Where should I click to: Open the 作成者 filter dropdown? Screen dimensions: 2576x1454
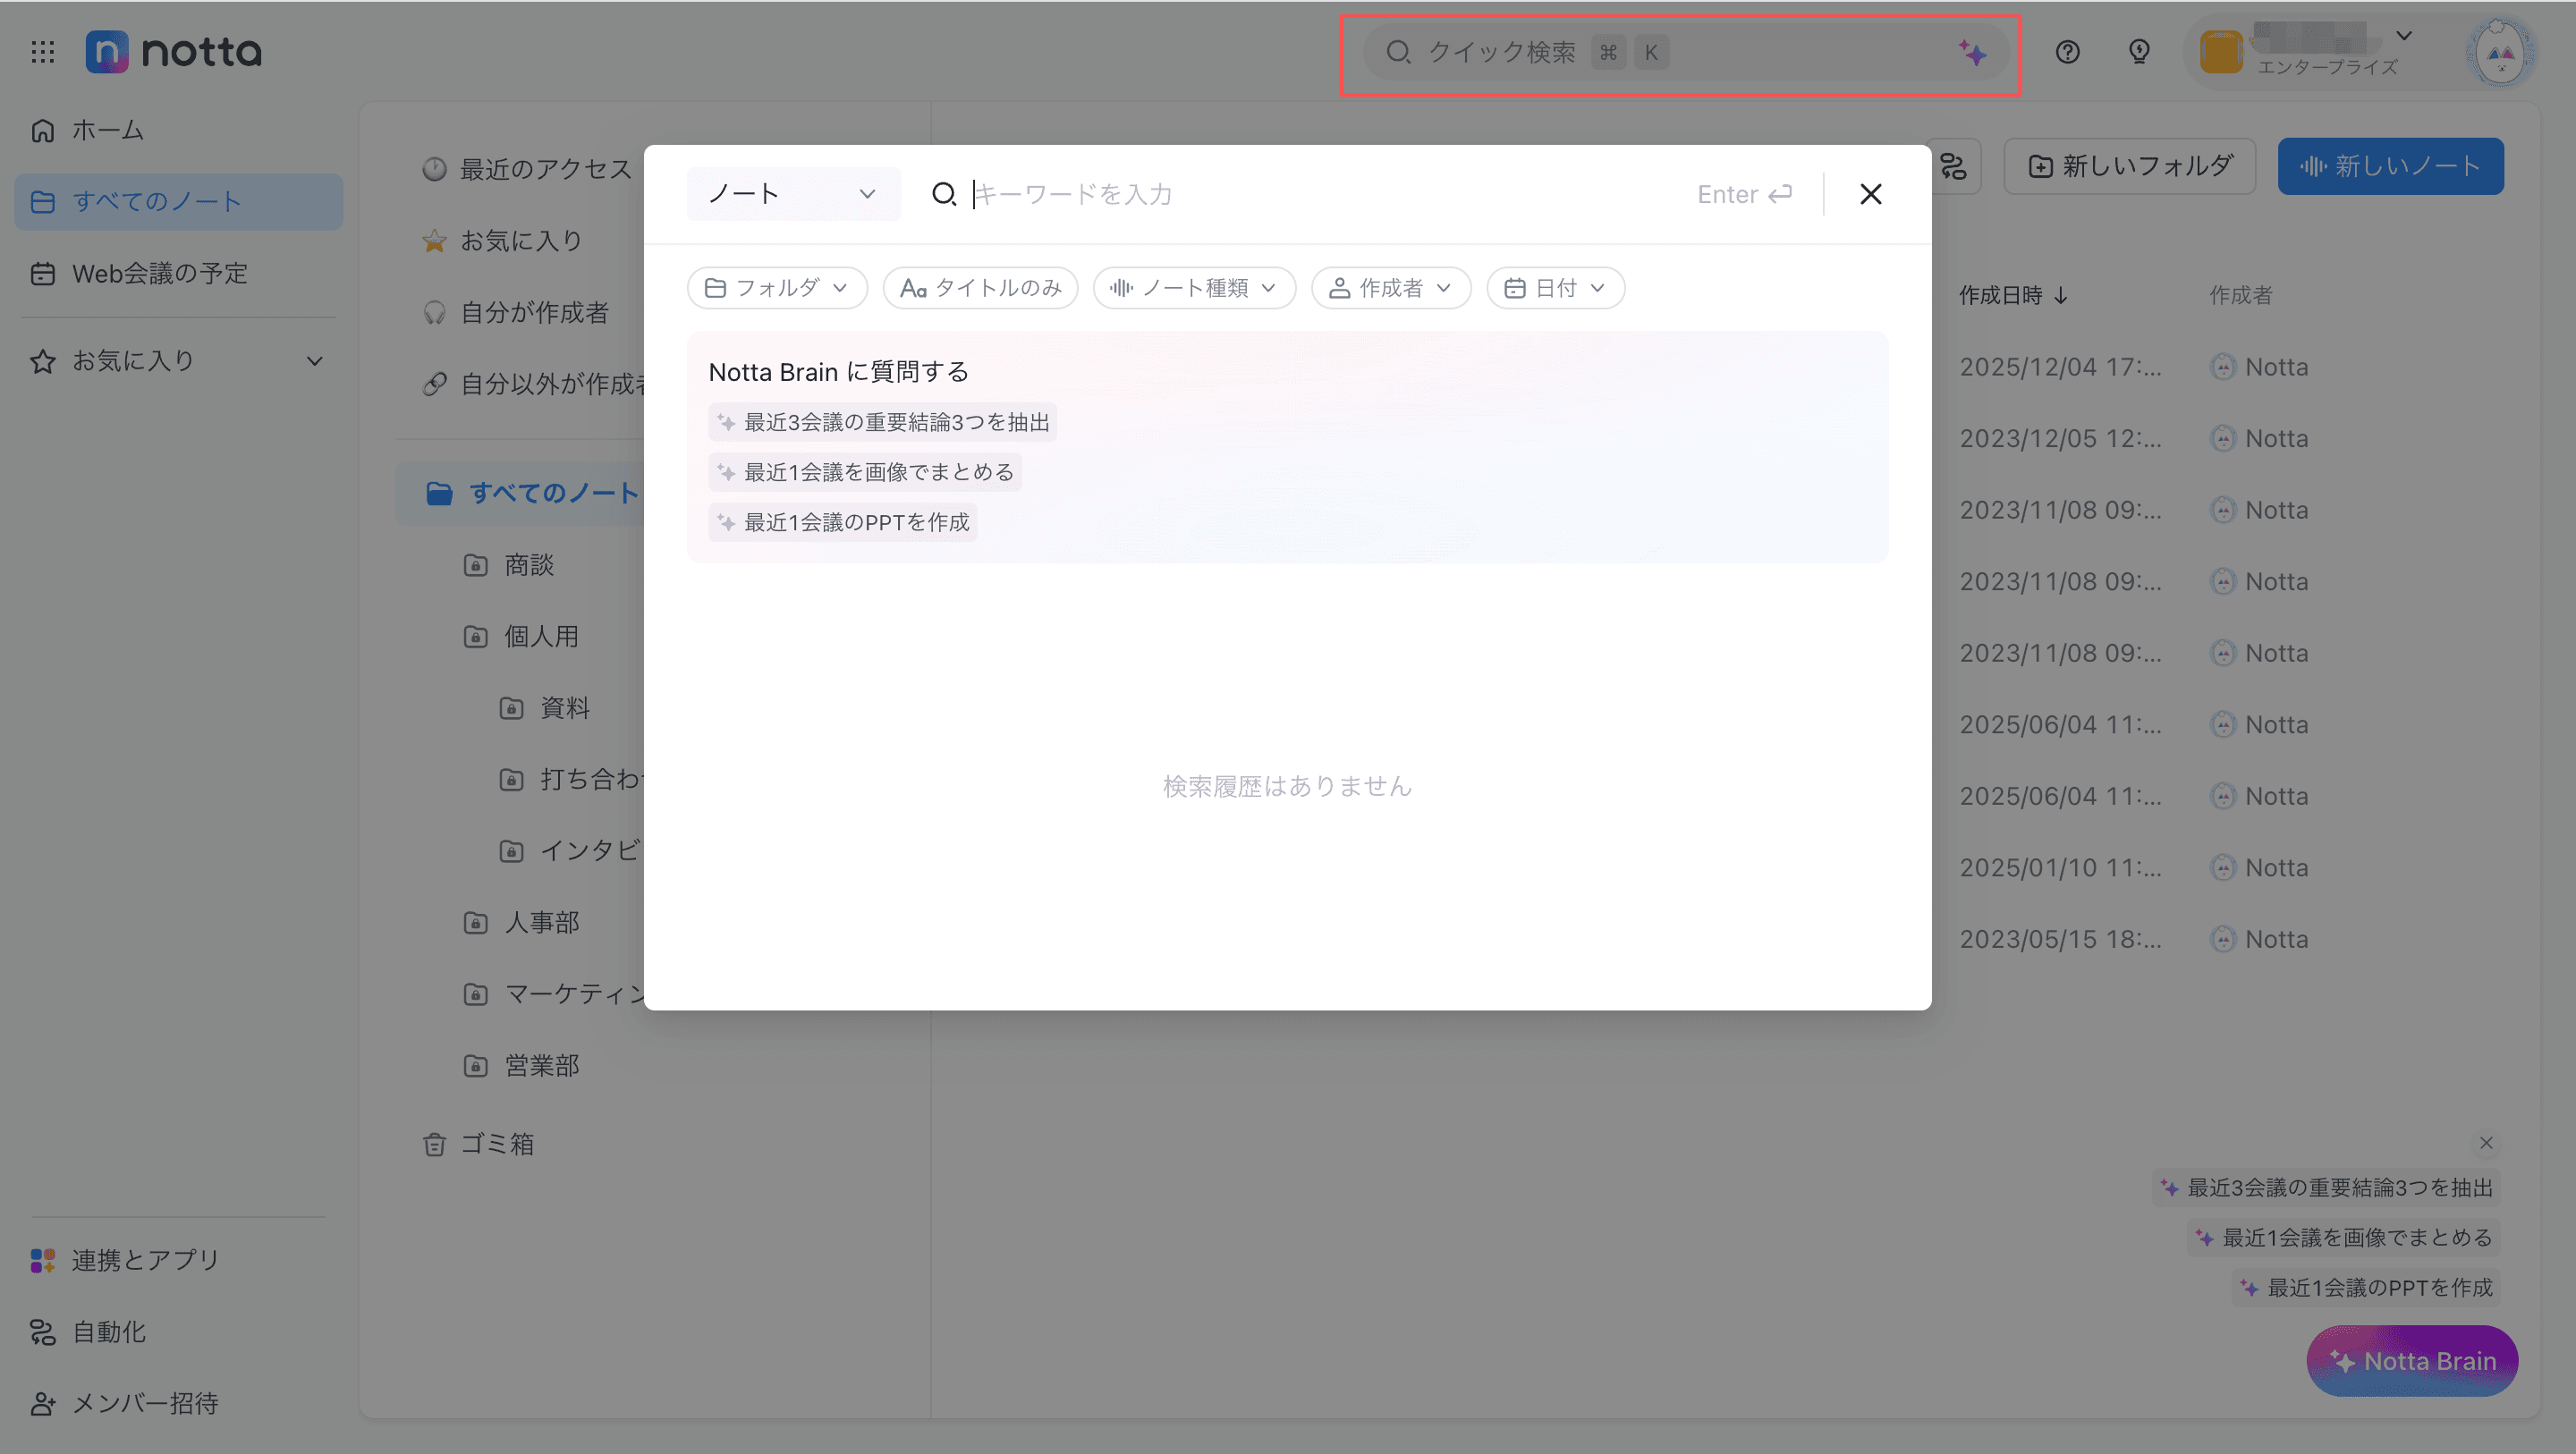click(x=1390, y=288)
